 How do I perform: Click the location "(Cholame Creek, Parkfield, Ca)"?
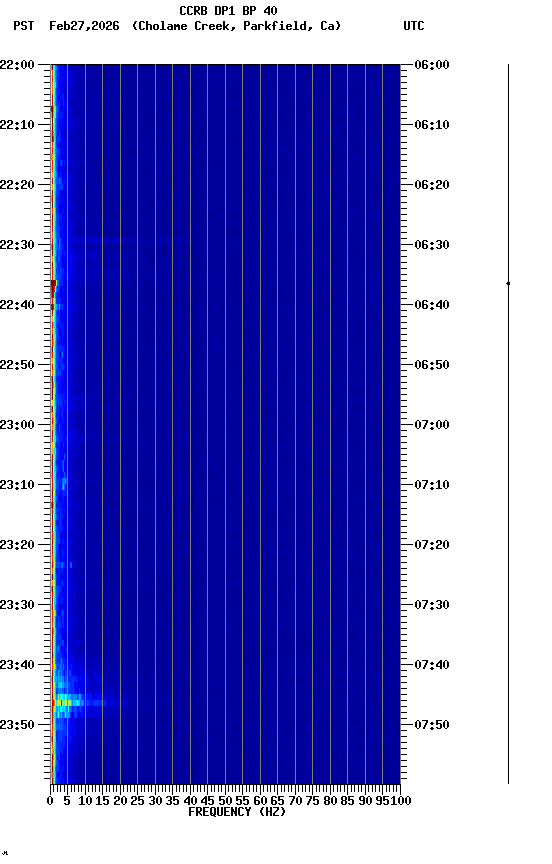(236, 26)
